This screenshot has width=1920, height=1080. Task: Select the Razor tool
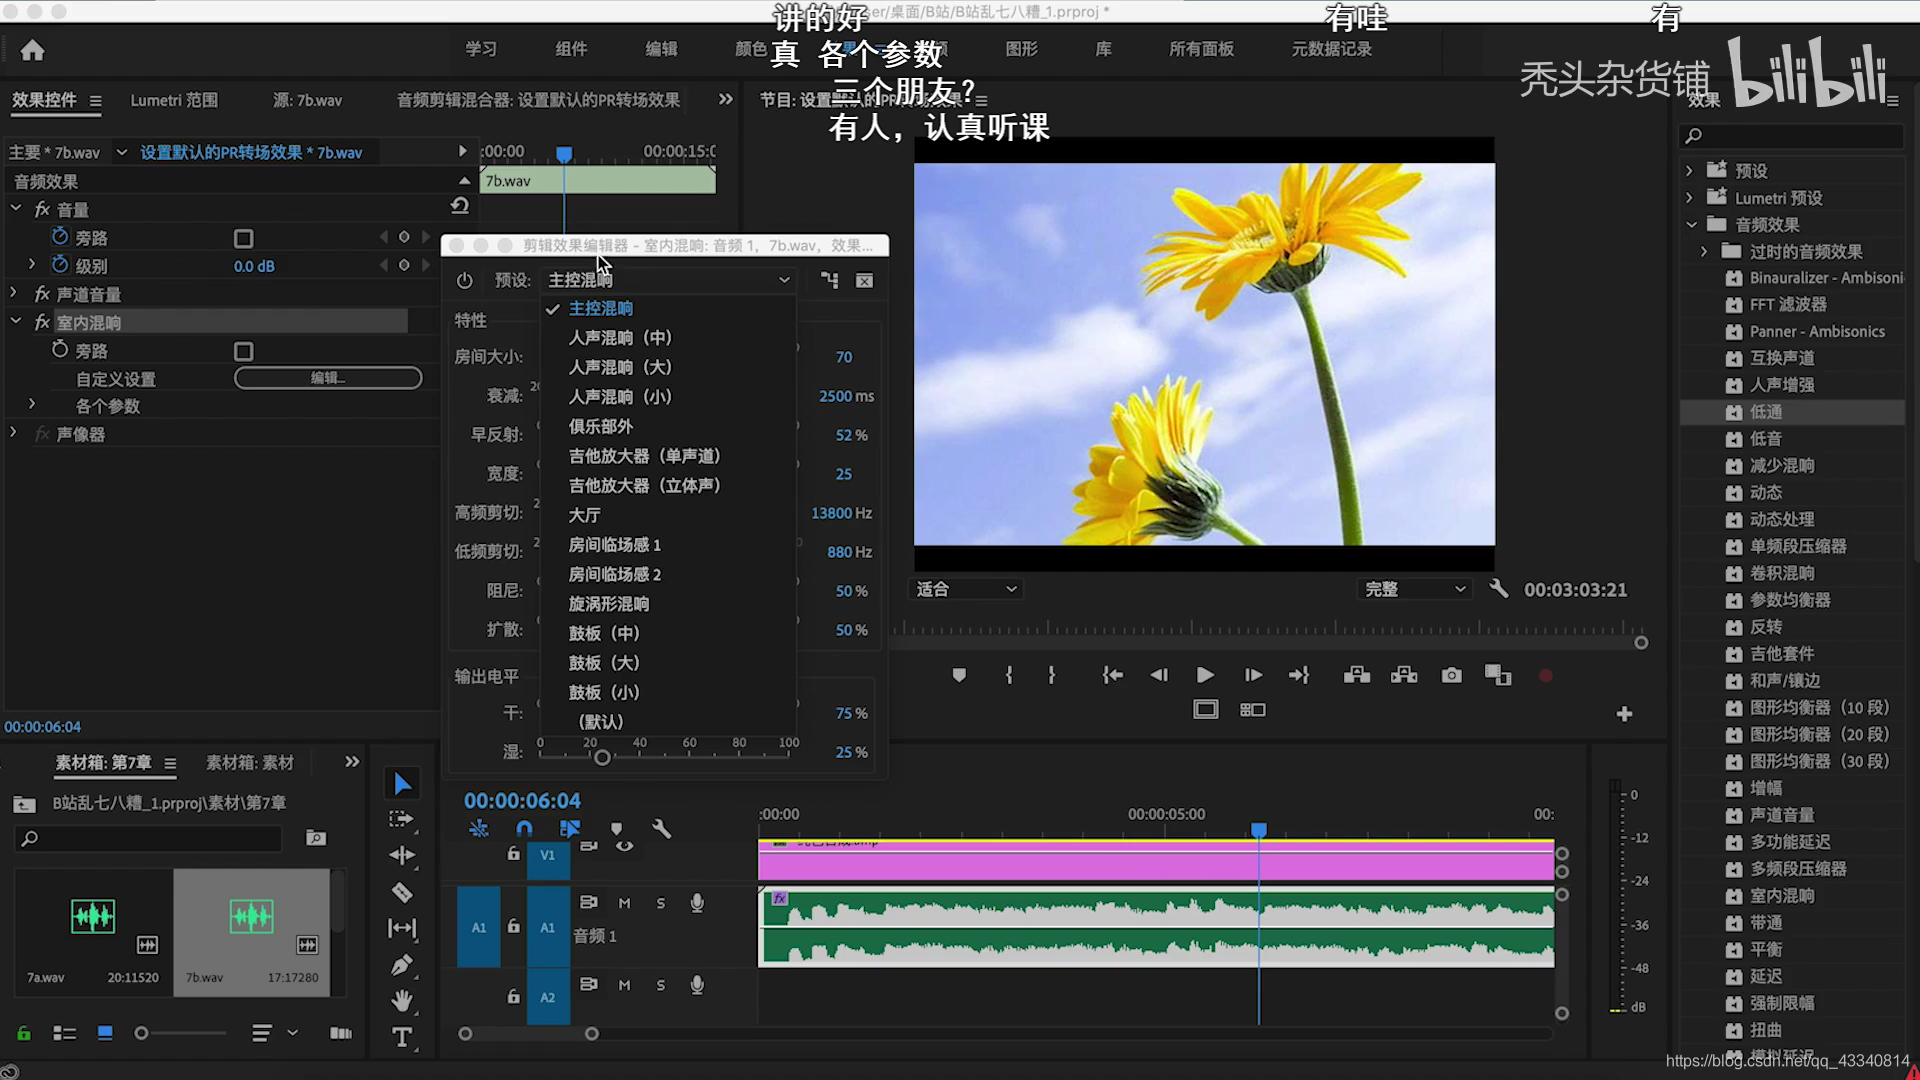[403, 892]
